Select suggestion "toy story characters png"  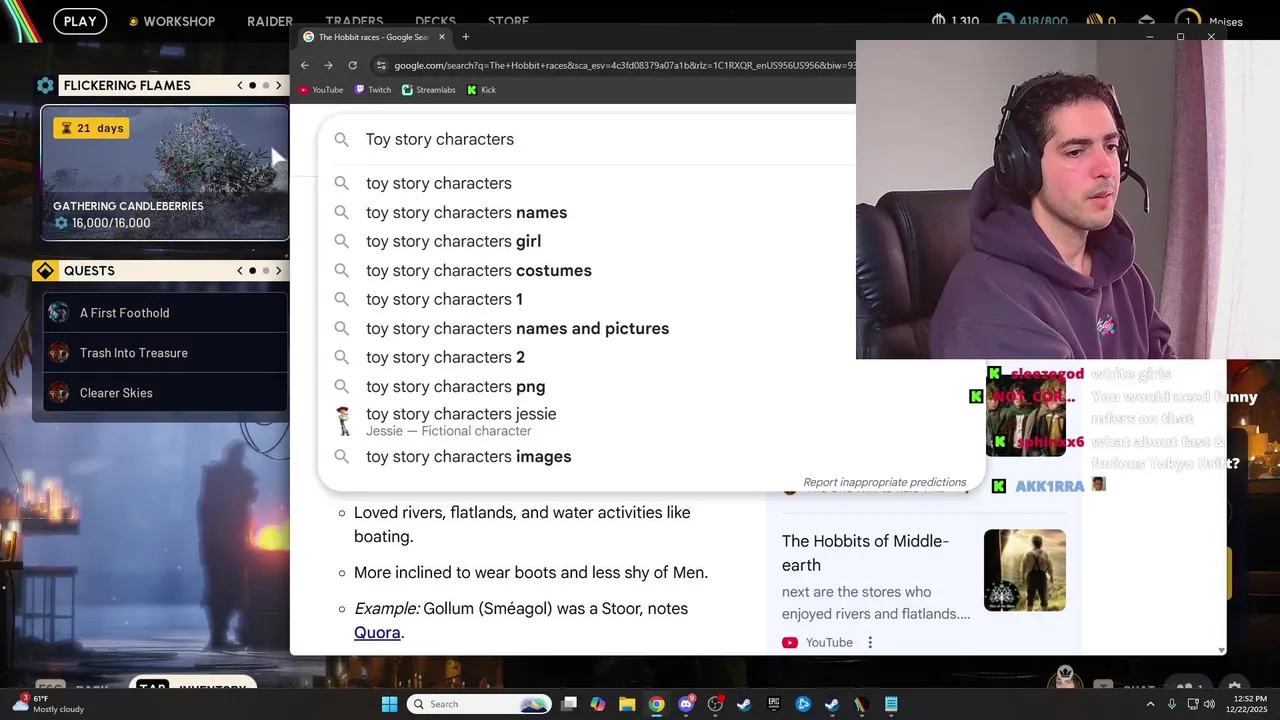pos(651,386)
